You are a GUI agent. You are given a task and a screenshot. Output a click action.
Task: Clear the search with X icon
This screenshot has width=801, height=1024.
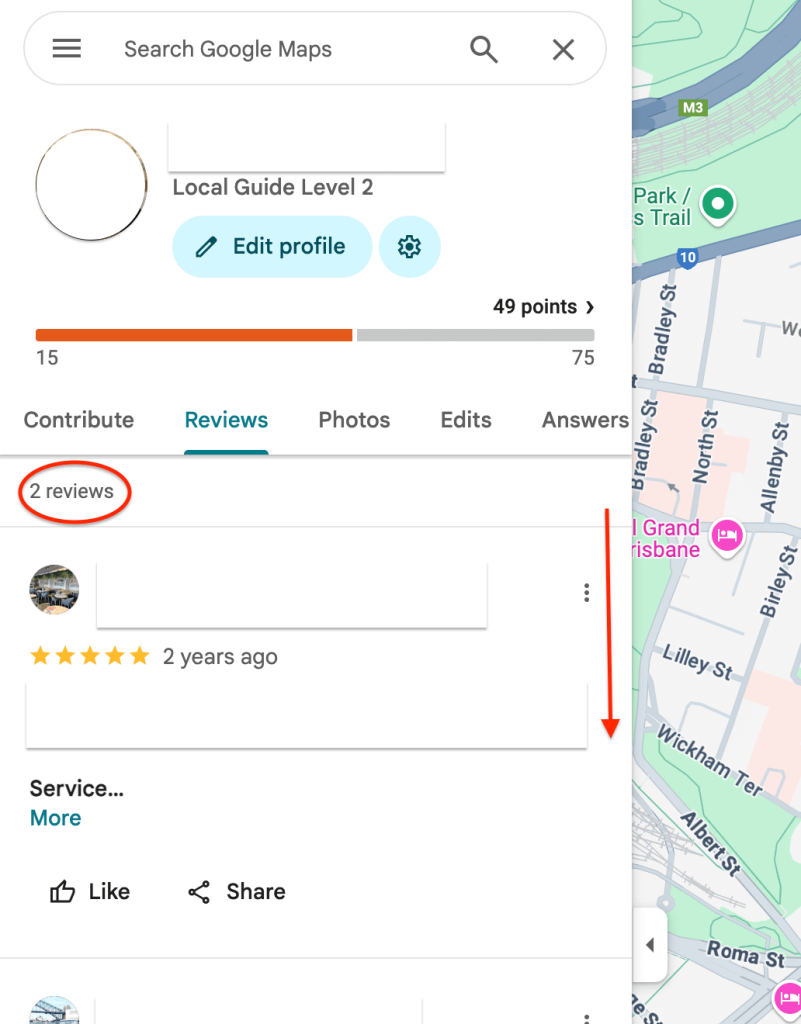tap(564, 49)
